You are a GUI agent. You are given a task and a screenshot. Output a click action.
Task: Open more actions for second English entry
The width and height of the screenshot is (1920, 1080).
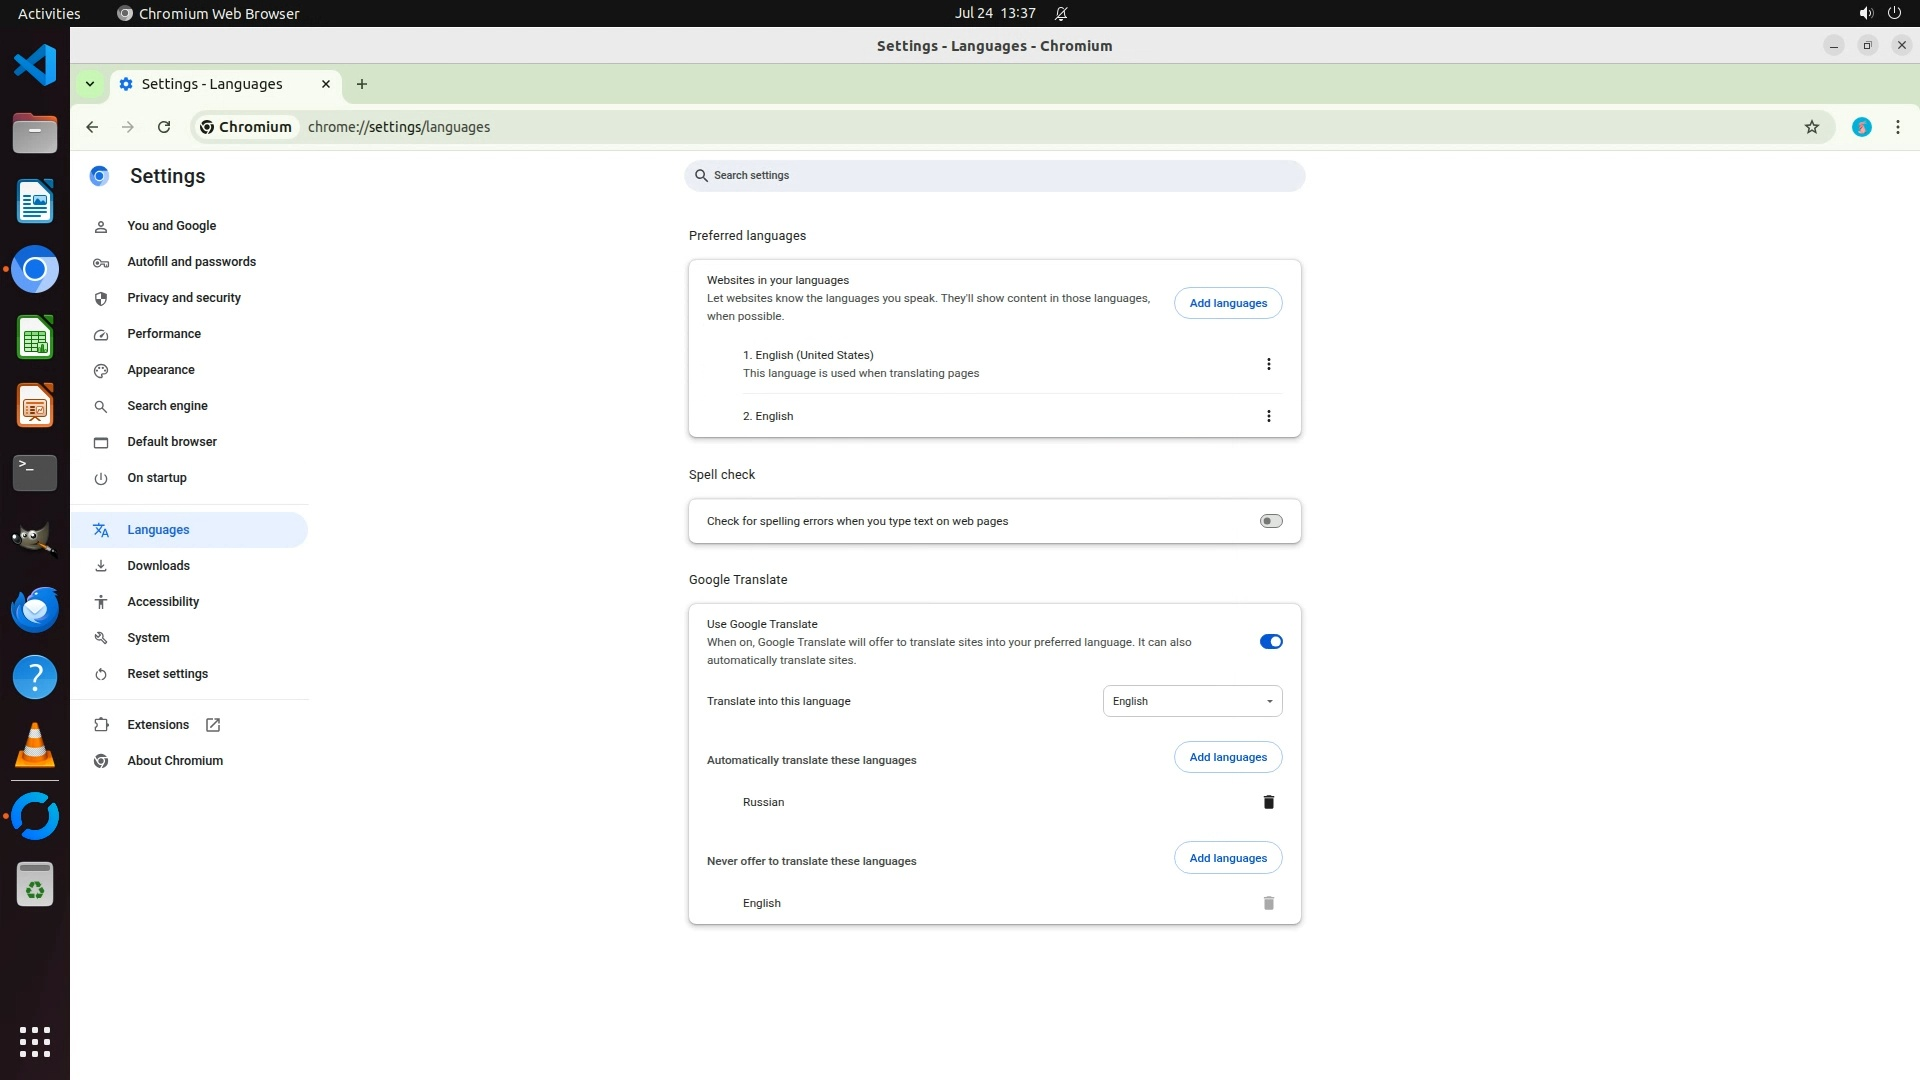tap(1268, 416)
